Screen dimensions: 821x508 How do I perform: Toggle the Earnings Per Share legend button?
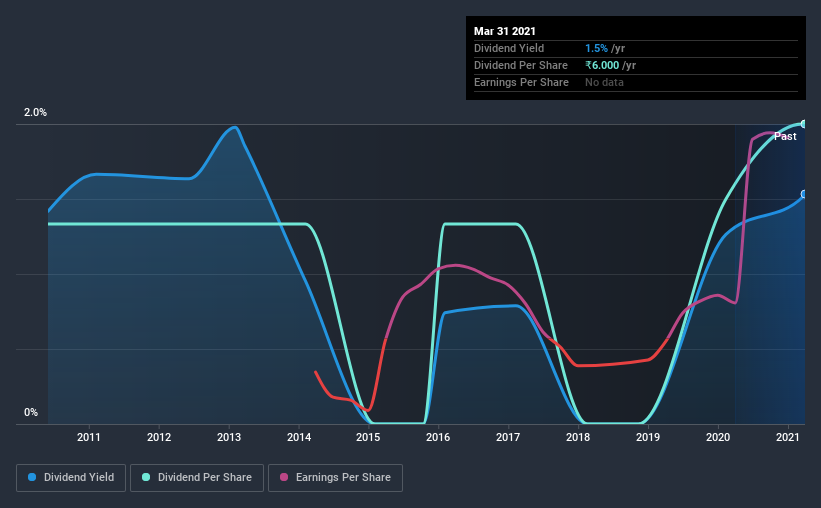[335, 478]
